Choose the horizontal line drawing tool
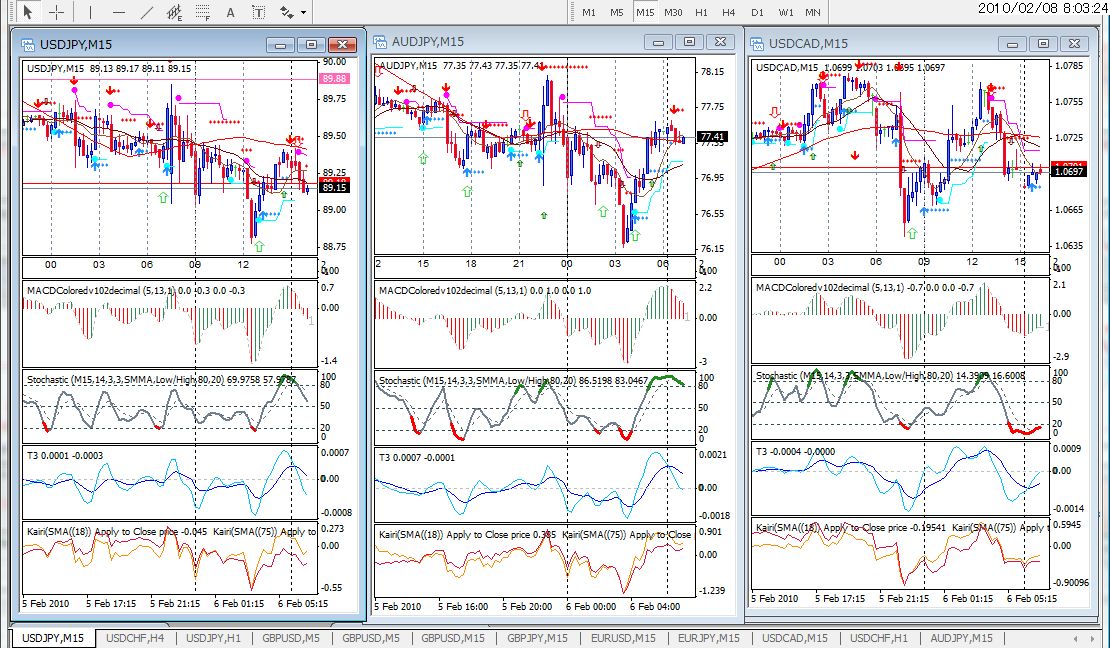This screenshot has width=1110, height=648. [118, 11]
